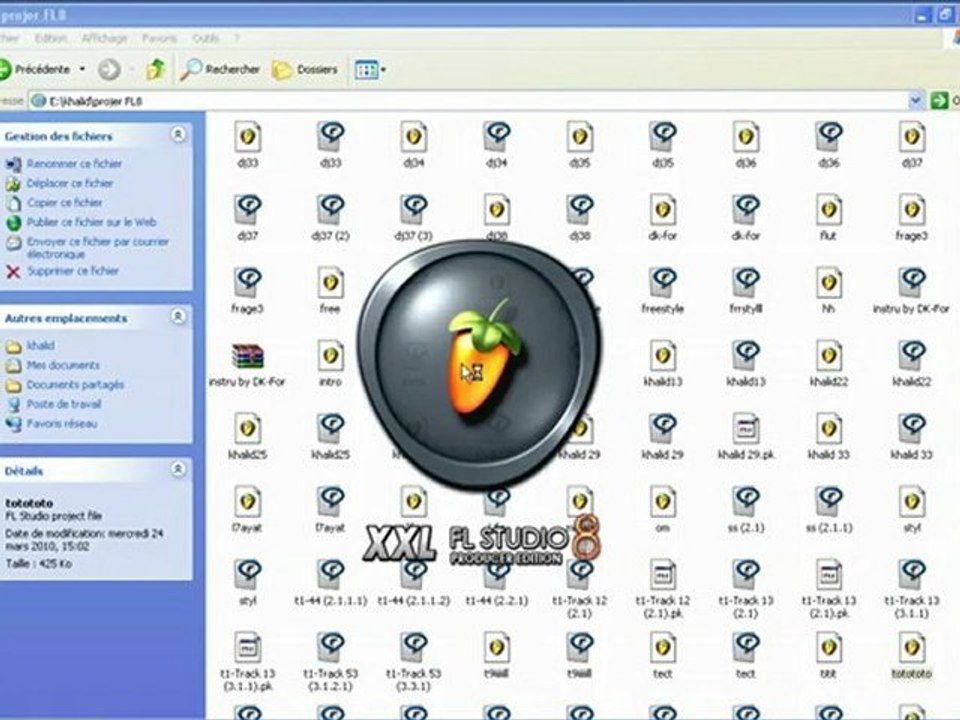Select the dk-for FL Studio project file

pyautogui.click(x=662, y=217)
